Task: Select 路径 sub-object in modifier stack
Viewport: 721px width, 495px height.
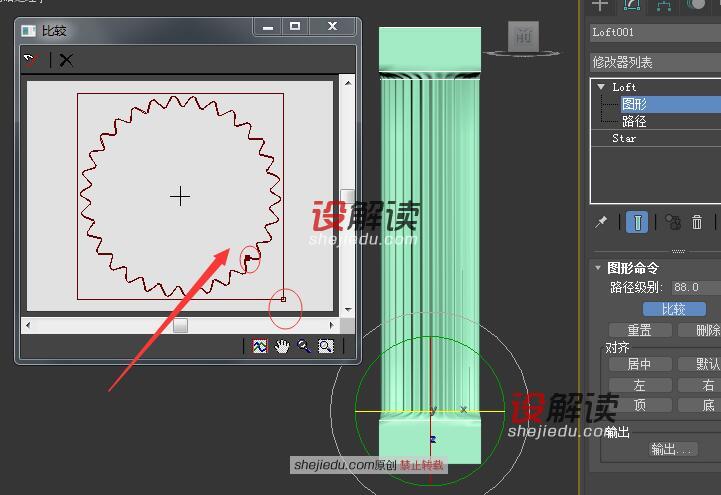Action: pyautogui.click(x=634, y=120)
